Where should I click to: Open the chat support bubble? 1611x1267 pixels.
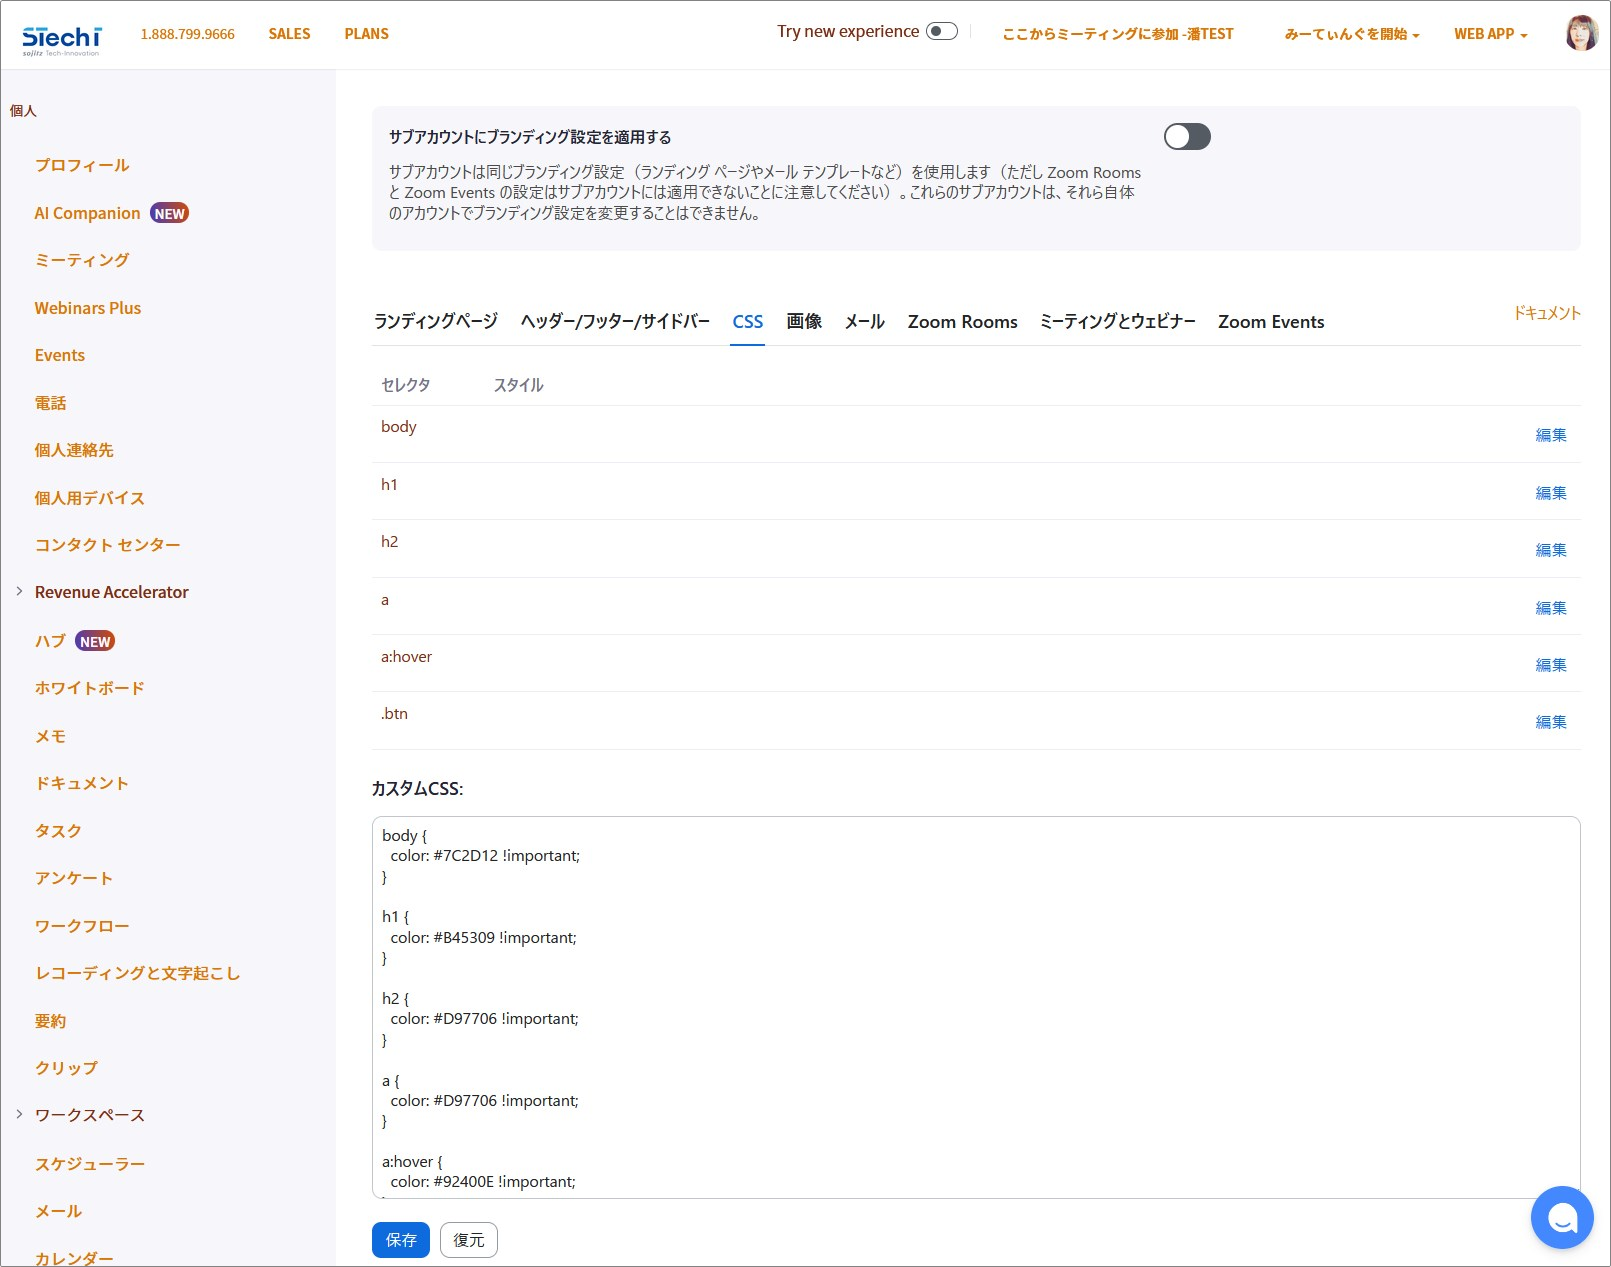1561,1217
